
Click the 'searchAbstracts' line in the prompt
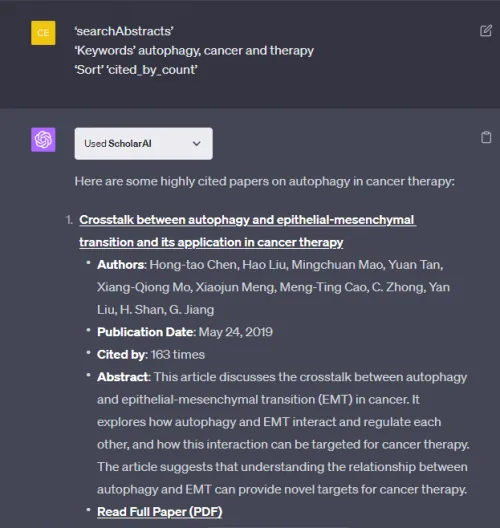click(x=124, y=31)
